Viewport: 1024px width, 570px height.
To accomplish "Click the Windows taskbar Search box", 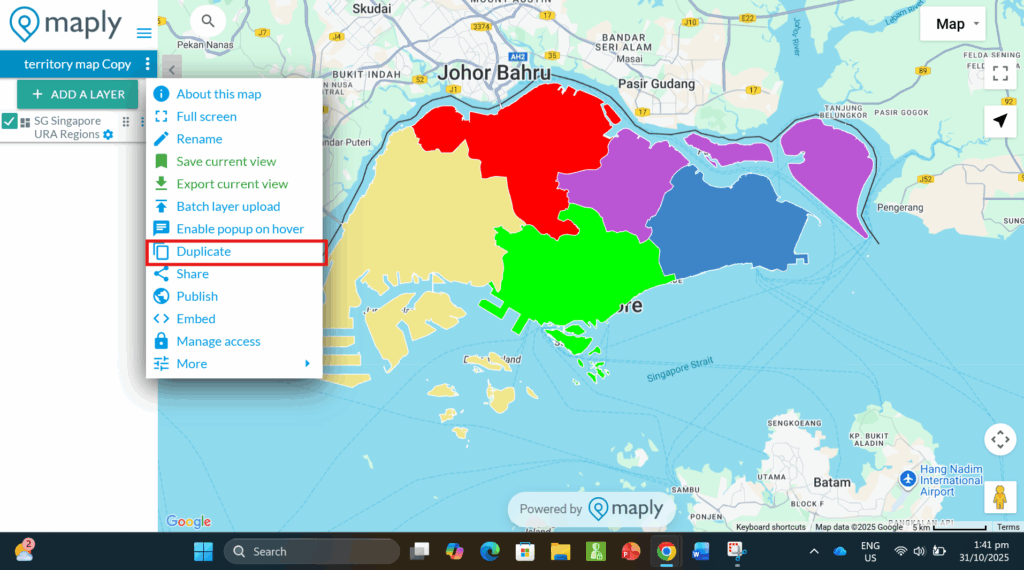I will [312, 551].
